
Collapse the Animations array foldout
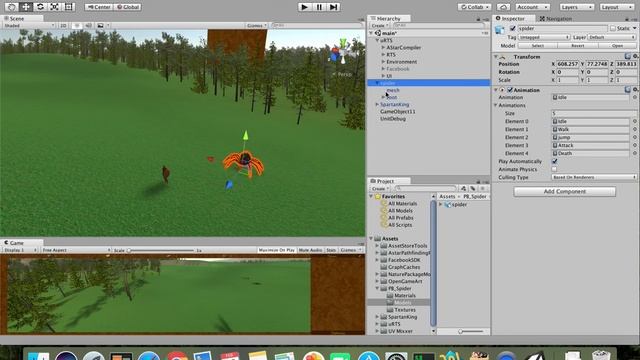pos(496,105)
